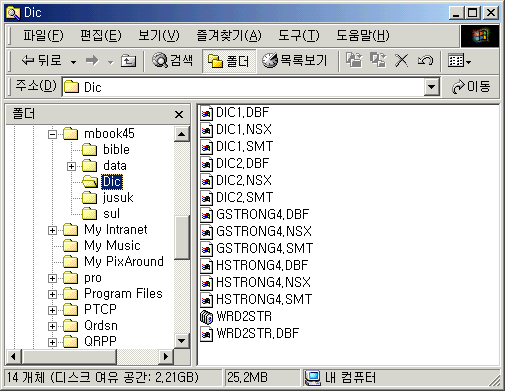The width and height of the screenshot is (505, 391).
Task: Open the 즐겨찾기(A) menu
Action: [x=229, y=35]
